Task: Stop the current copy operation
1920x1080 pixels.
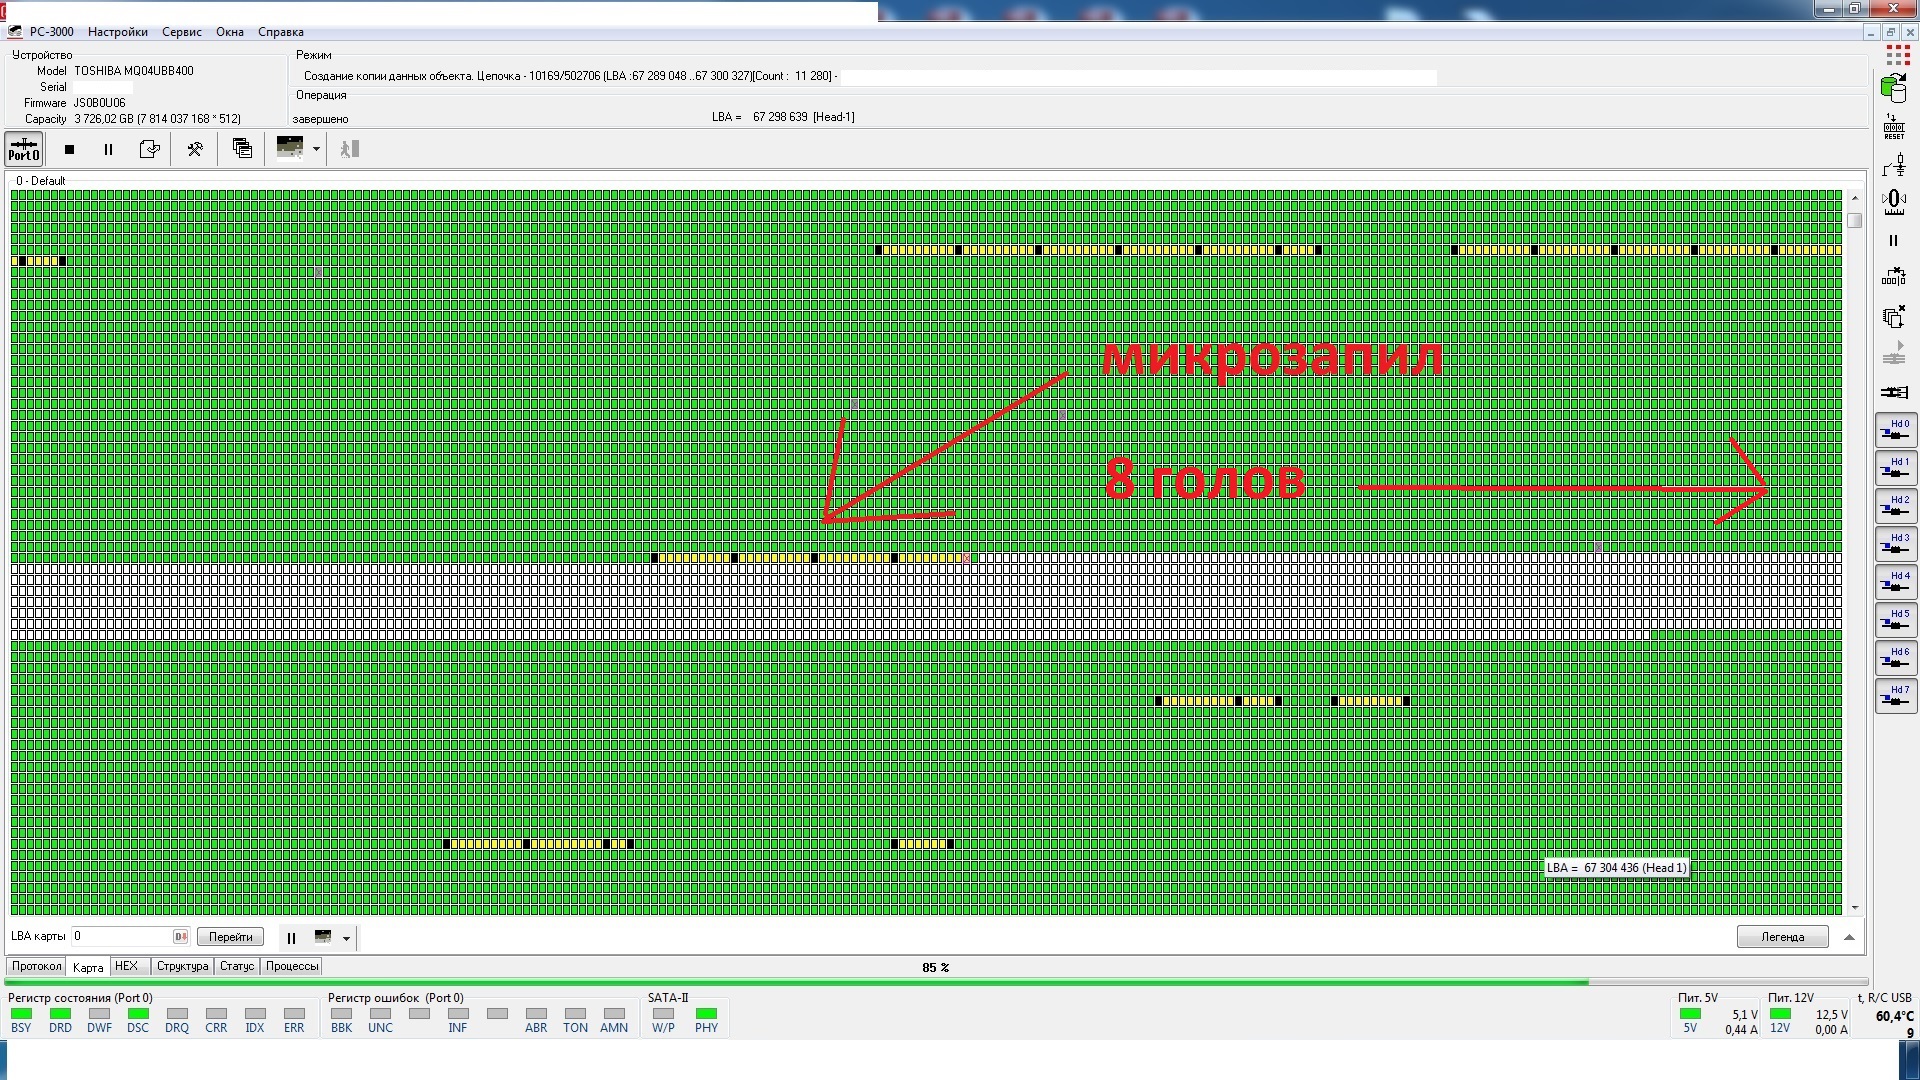Action: pos(69,149)
